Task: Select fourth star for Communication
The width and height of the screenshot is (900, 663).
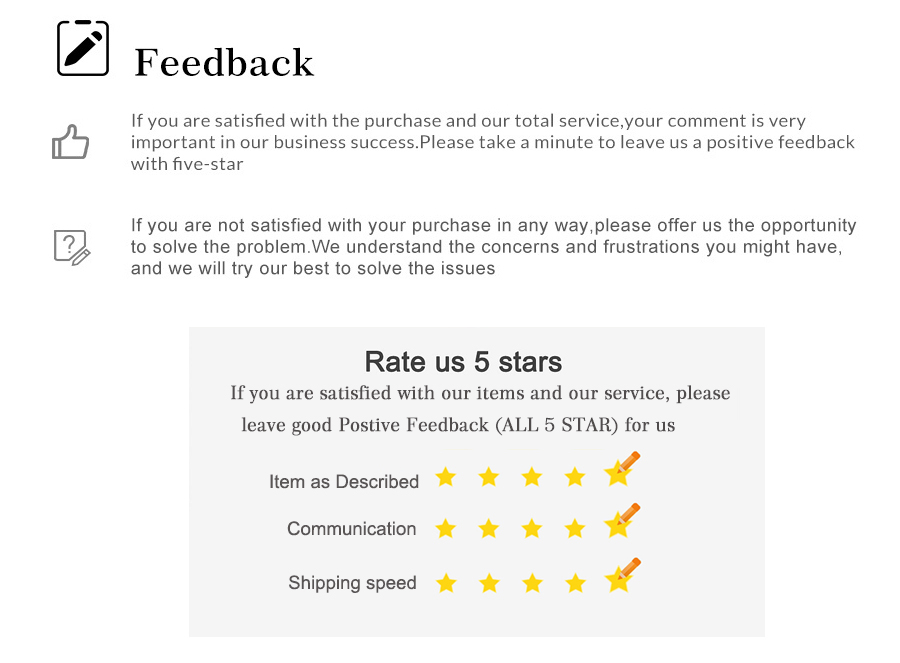Action: click(575, 529)
